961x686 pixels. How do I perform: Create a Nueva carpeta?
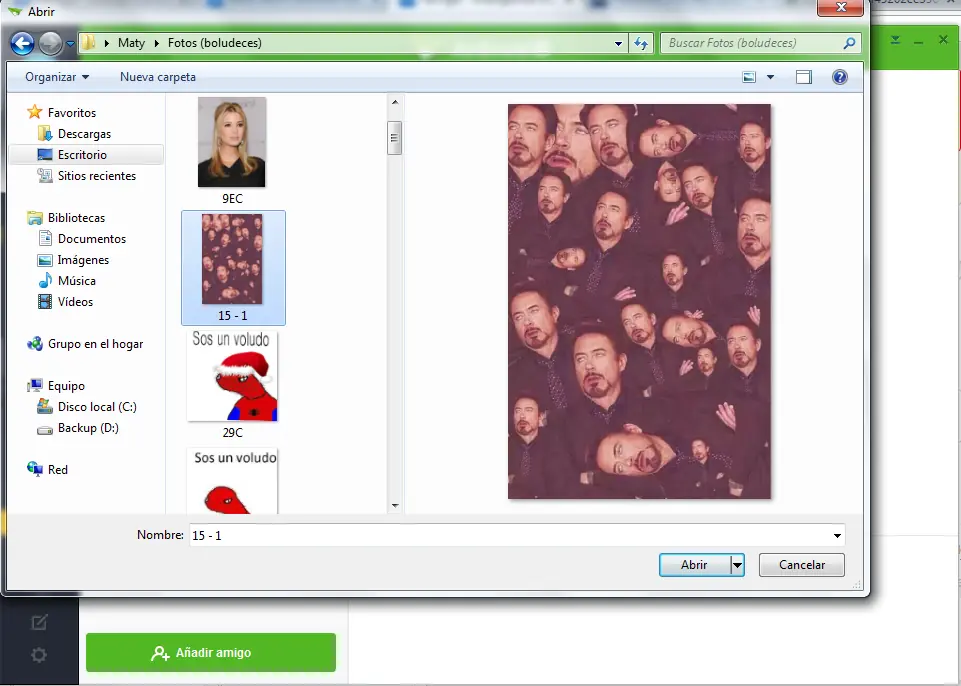click(158, 77)
